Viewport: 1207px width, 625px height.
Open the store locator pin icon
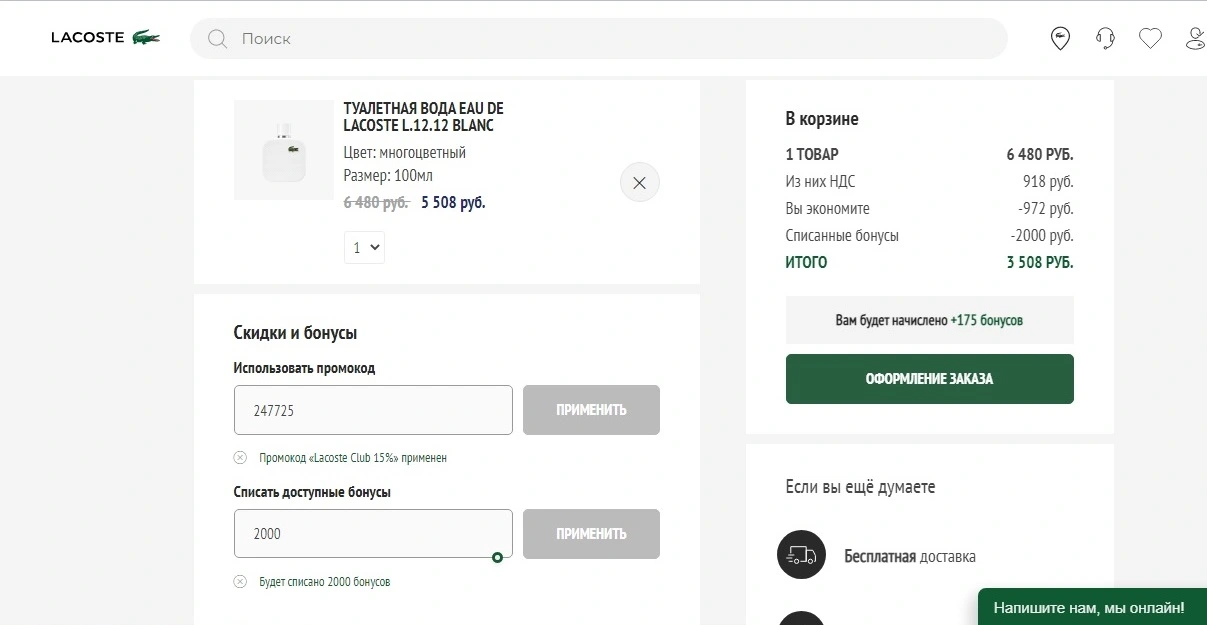[x=1060, y=39]
